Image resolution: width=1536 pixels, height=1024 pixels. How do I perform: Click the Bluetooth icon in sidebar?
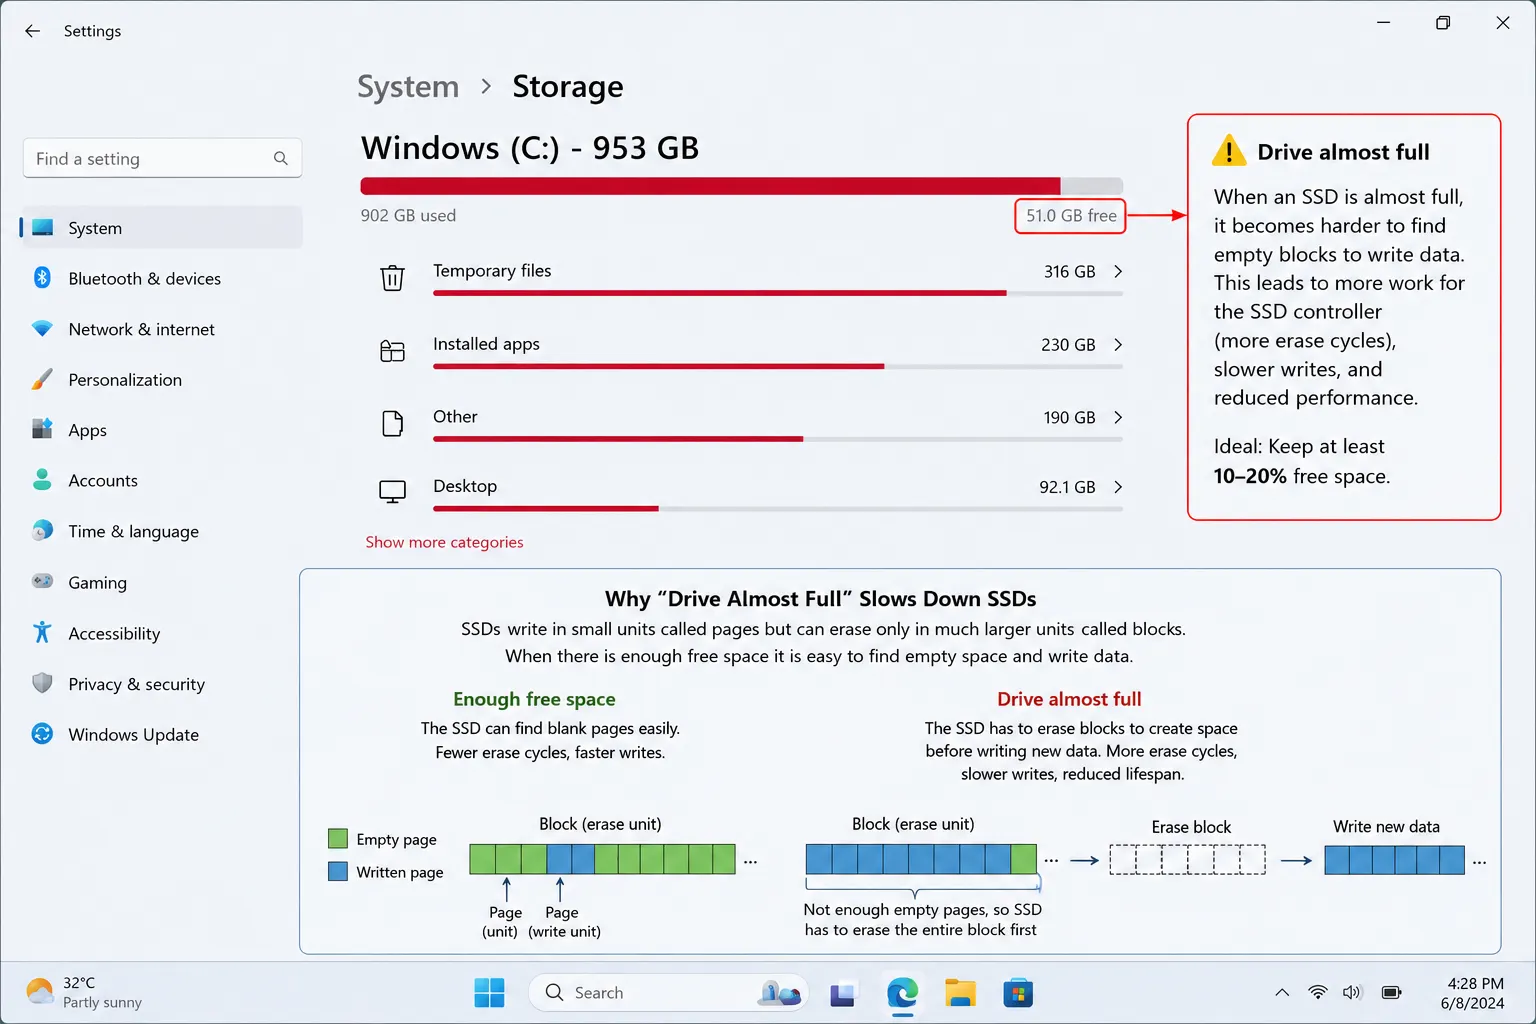coord(42,278)
